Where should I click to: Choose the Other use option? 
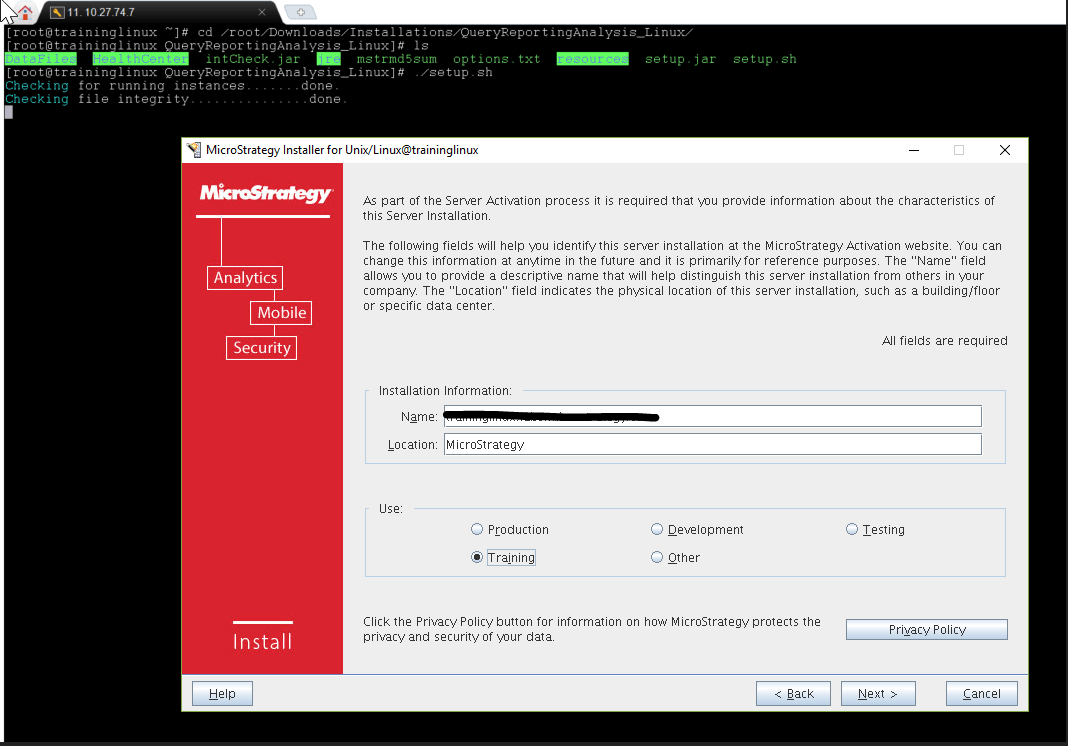pos(657,558)
